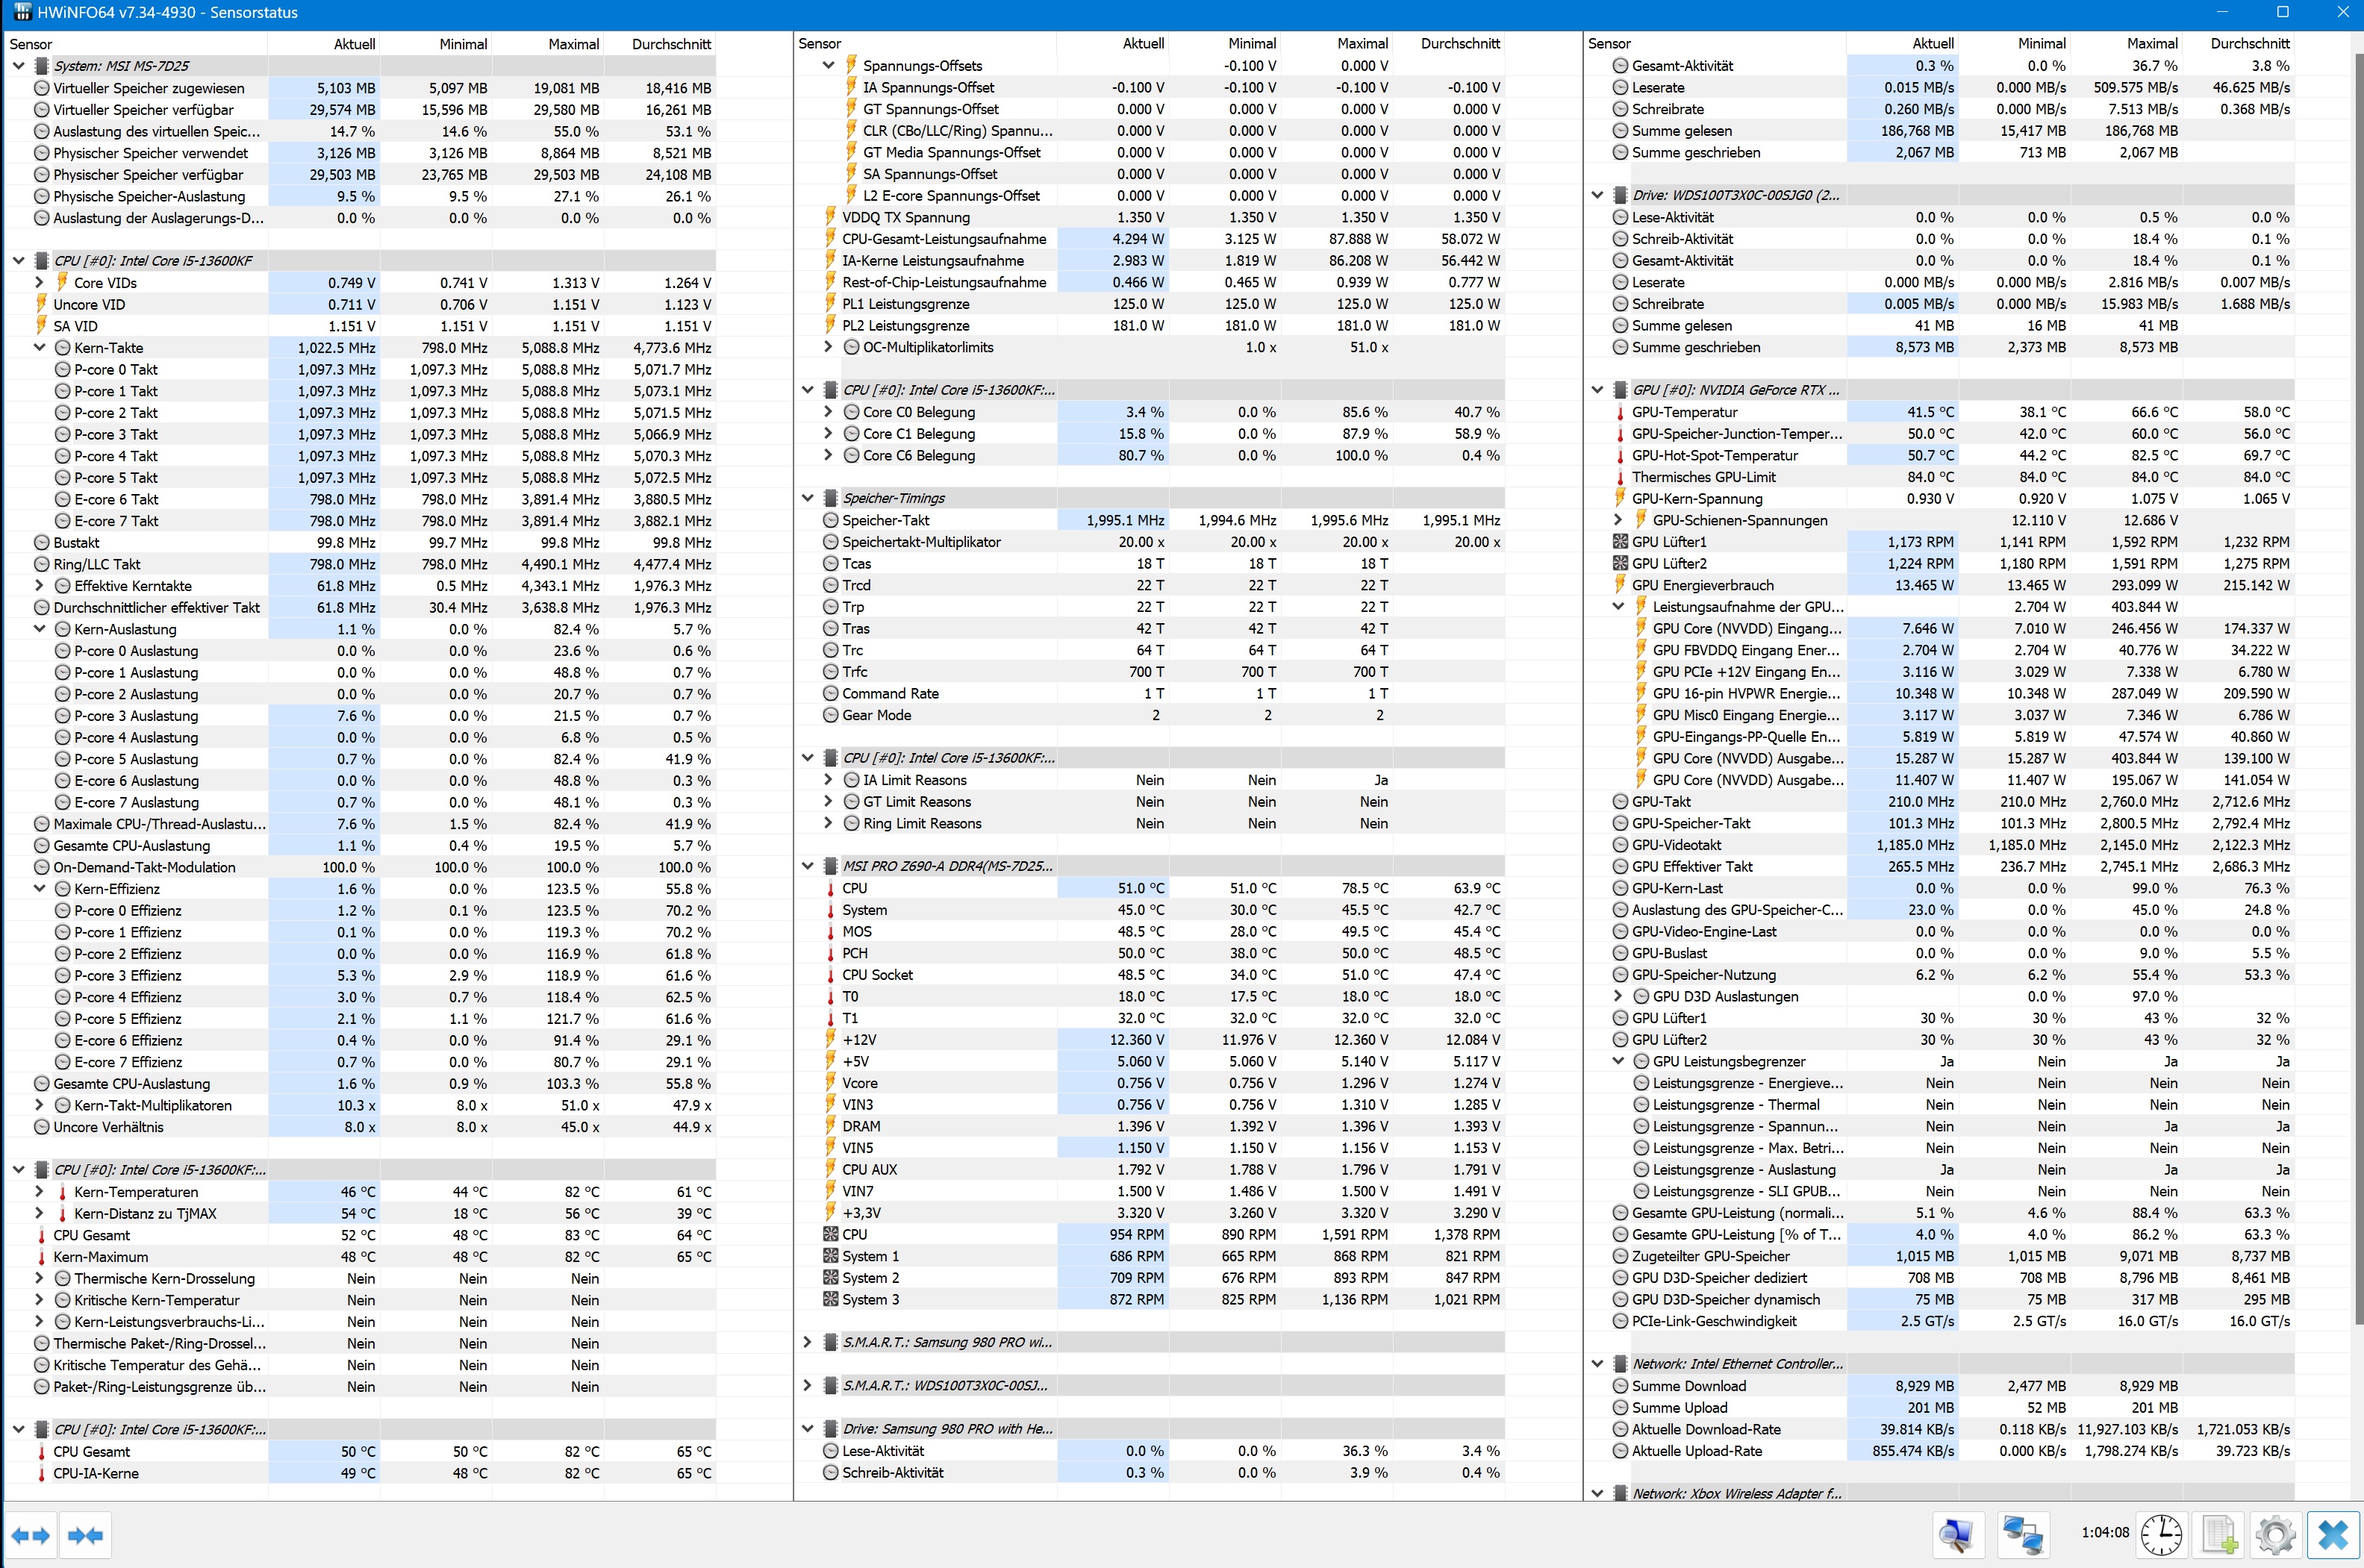The image size is (2364, 1568).
Task: Collapse the Speicher-Timings section
Action: click(808, 498)
